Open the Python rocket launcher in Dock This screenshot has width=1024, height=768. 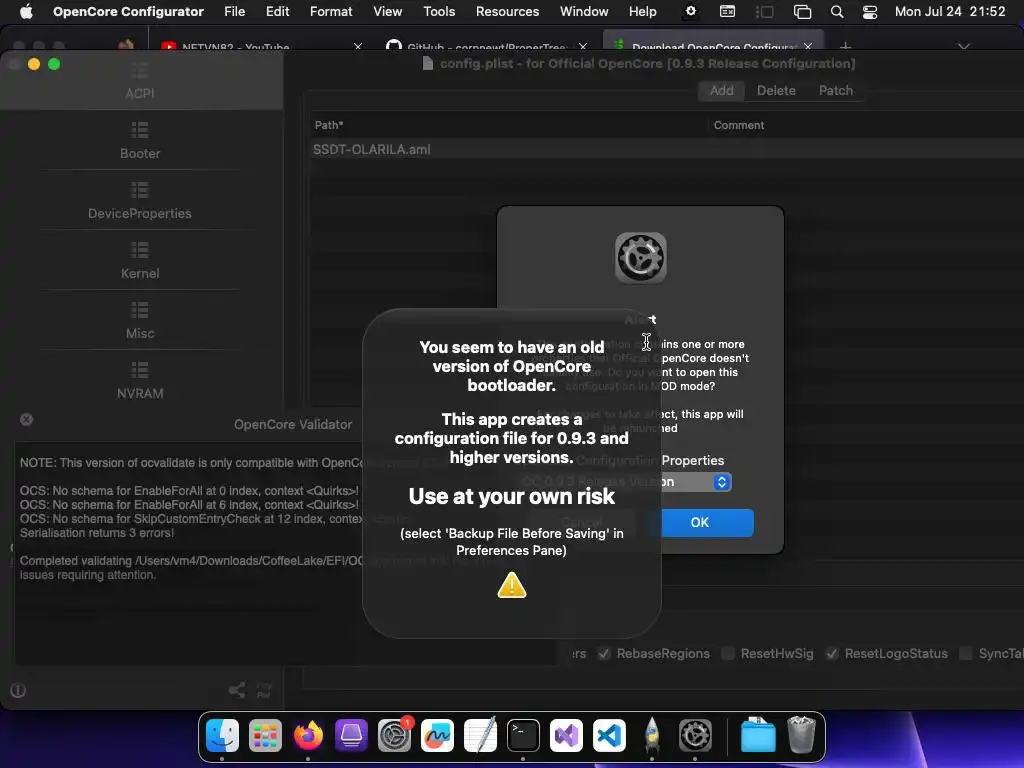coord(652,735)
